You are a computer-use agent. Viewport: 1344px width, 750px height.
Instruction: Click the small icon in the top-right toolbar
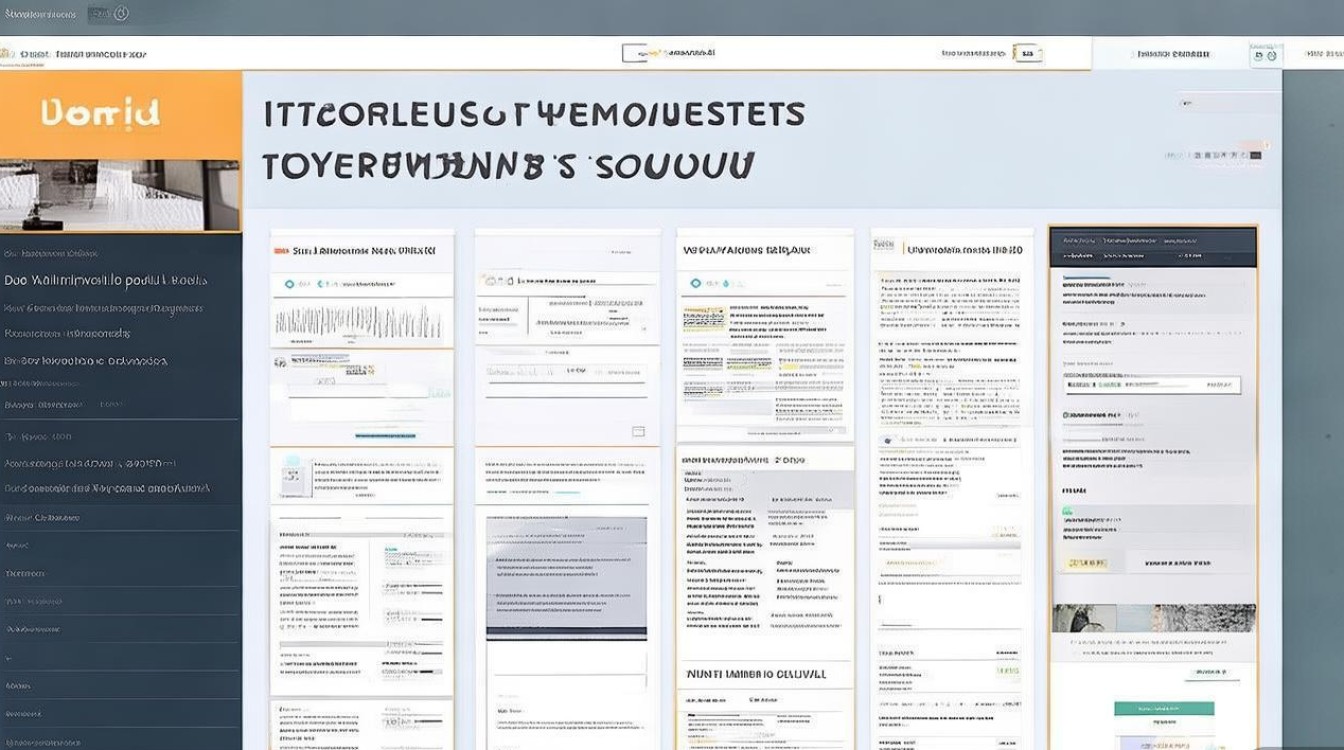(1265, 54)
